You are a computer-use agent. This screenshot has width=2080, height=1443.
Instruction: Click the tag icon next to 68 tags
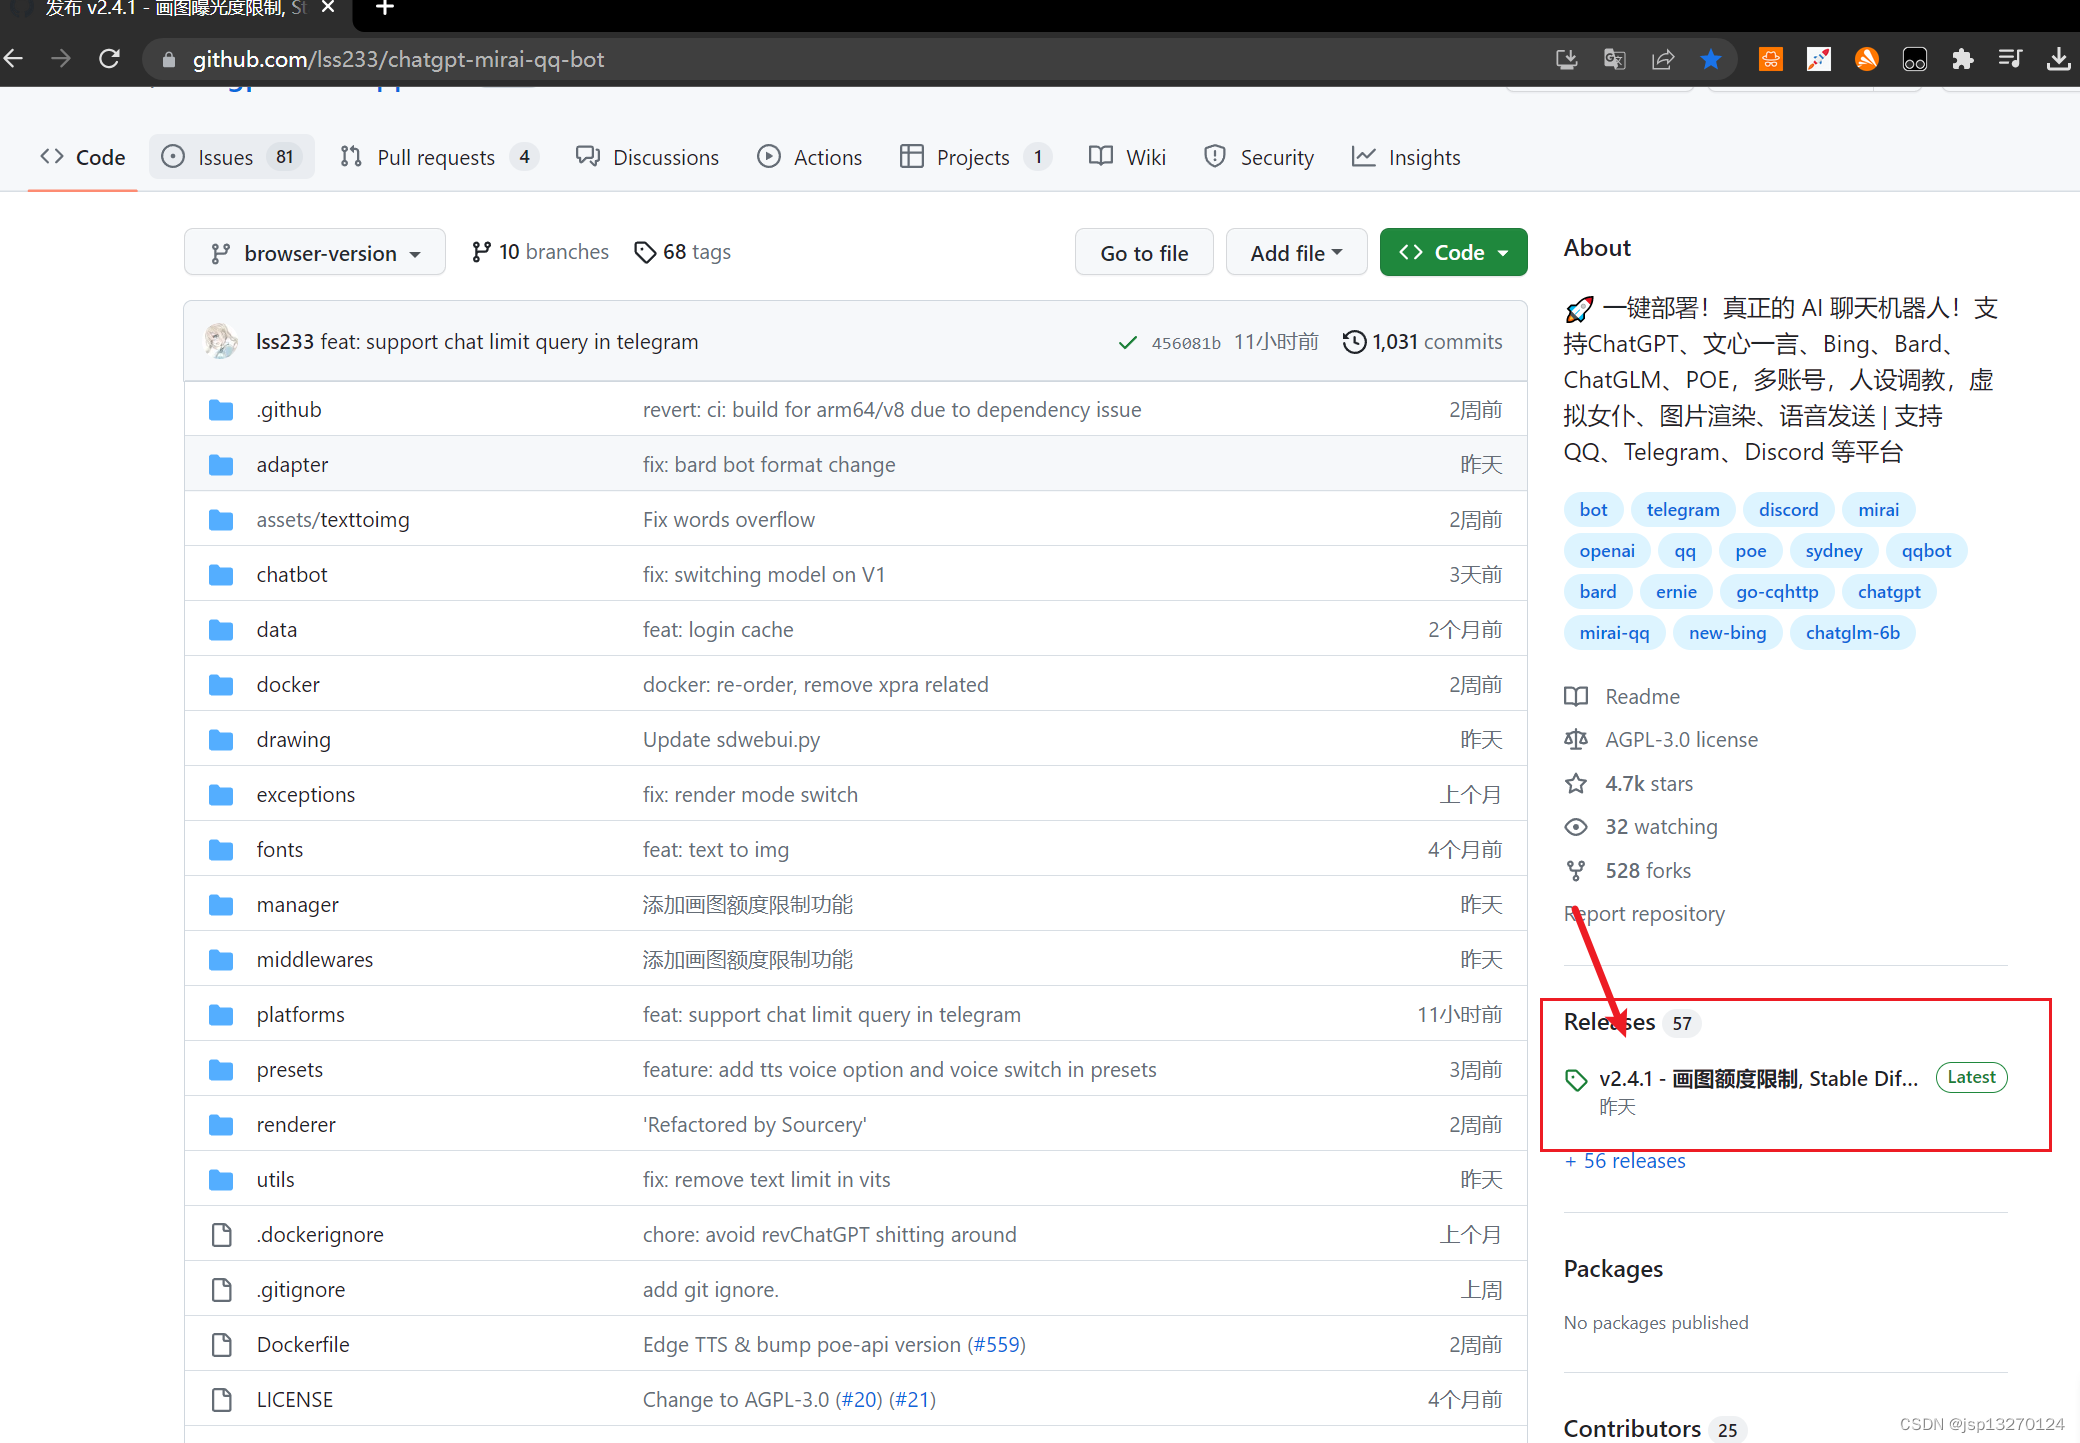pos(645,252)
